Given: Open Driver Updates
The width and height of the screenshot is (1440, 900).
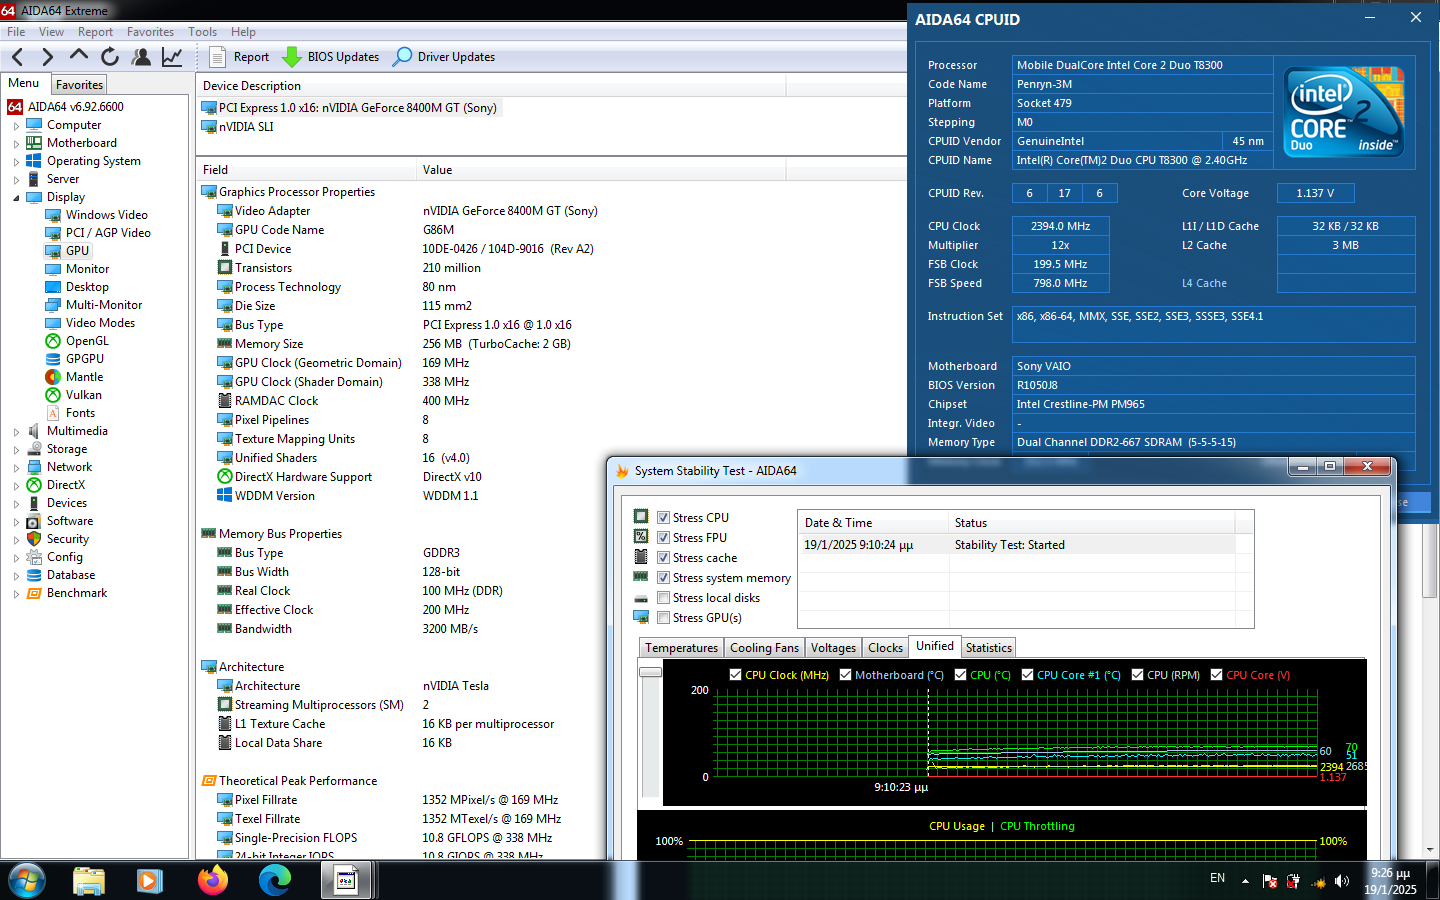Looking at the screenshot, I should (444, 57).
